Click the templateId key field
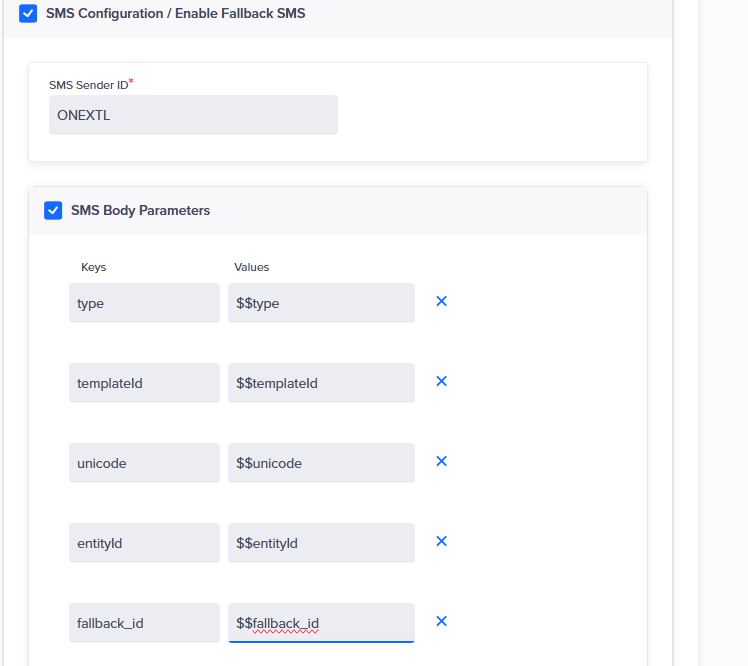748x666 pixels. [144, 383]
